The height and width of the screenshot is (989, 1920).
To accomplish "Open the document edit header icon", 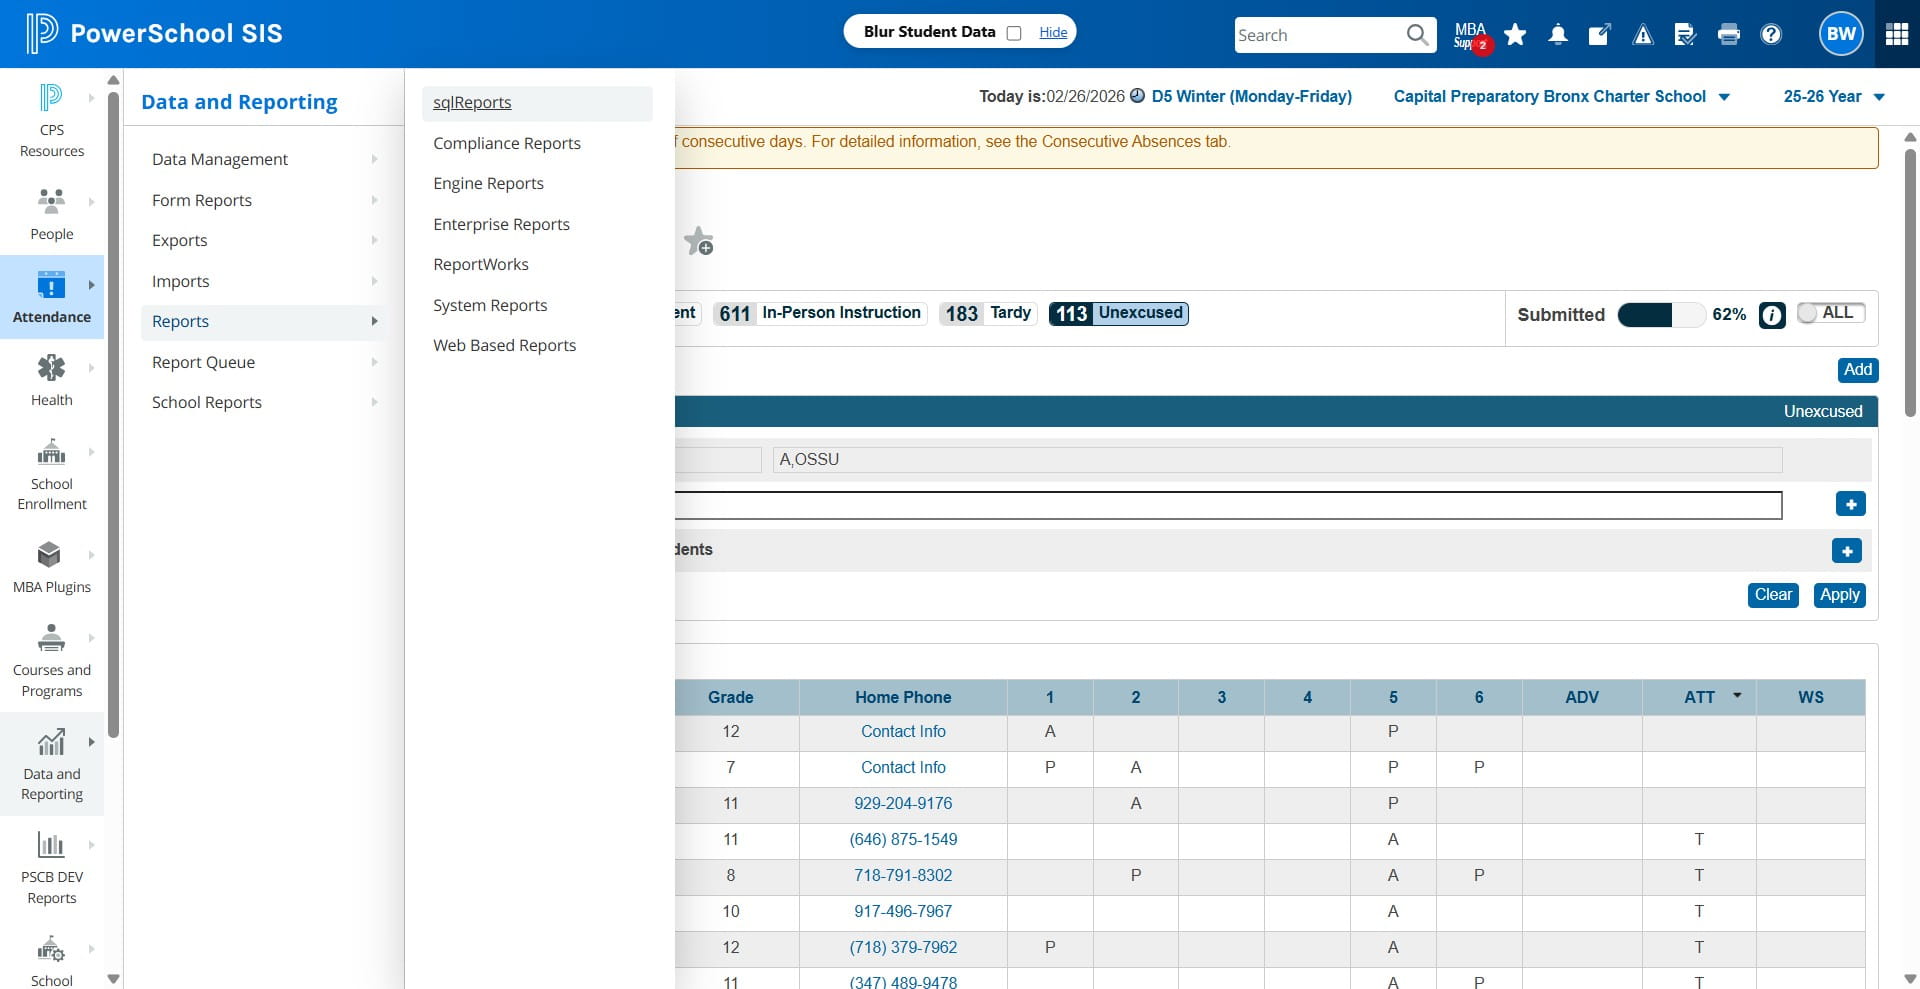I will (x=1685, y=35).
